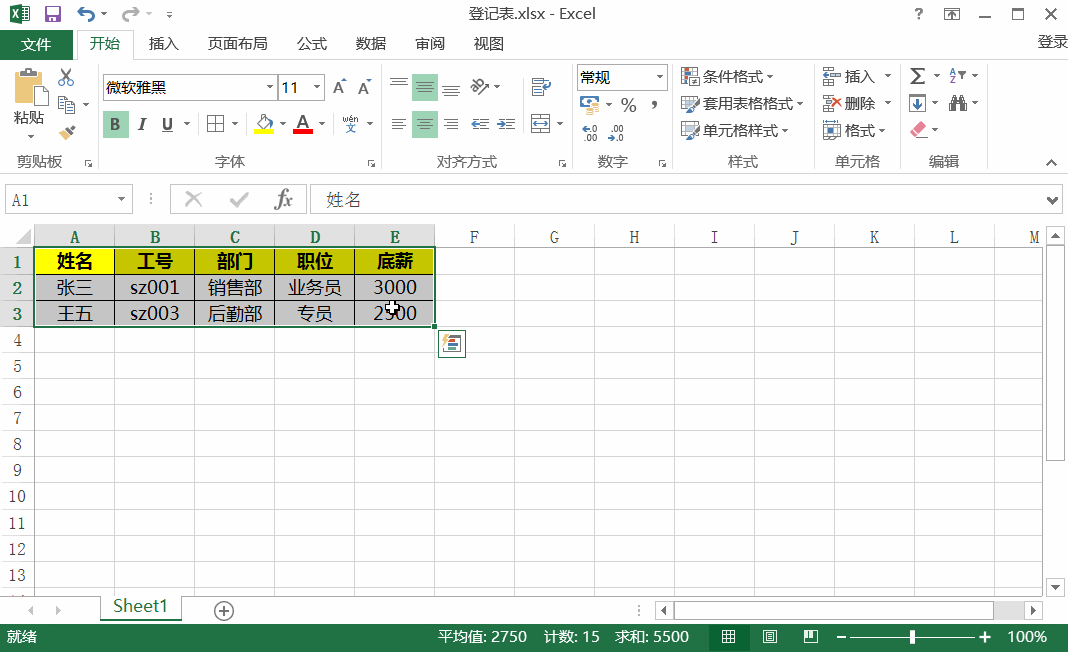The image size is (1068, 652).
Task: Apply cell borders icon
Action: [x=215, y=123]
